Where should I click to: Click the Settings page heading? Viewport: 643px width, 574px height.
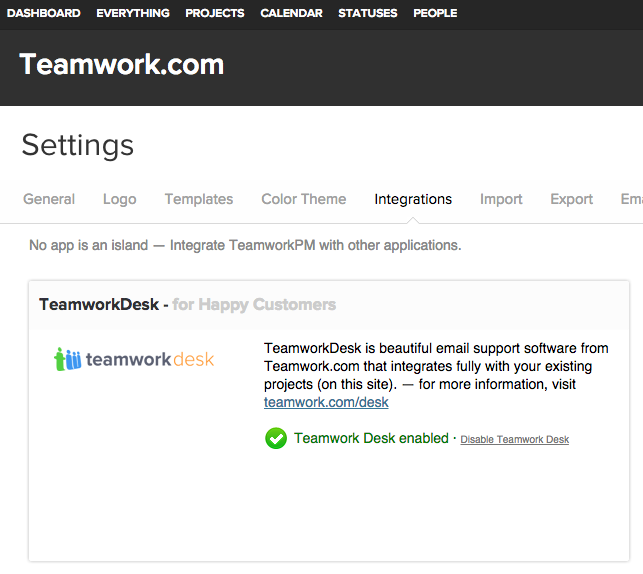click(78, 145)
